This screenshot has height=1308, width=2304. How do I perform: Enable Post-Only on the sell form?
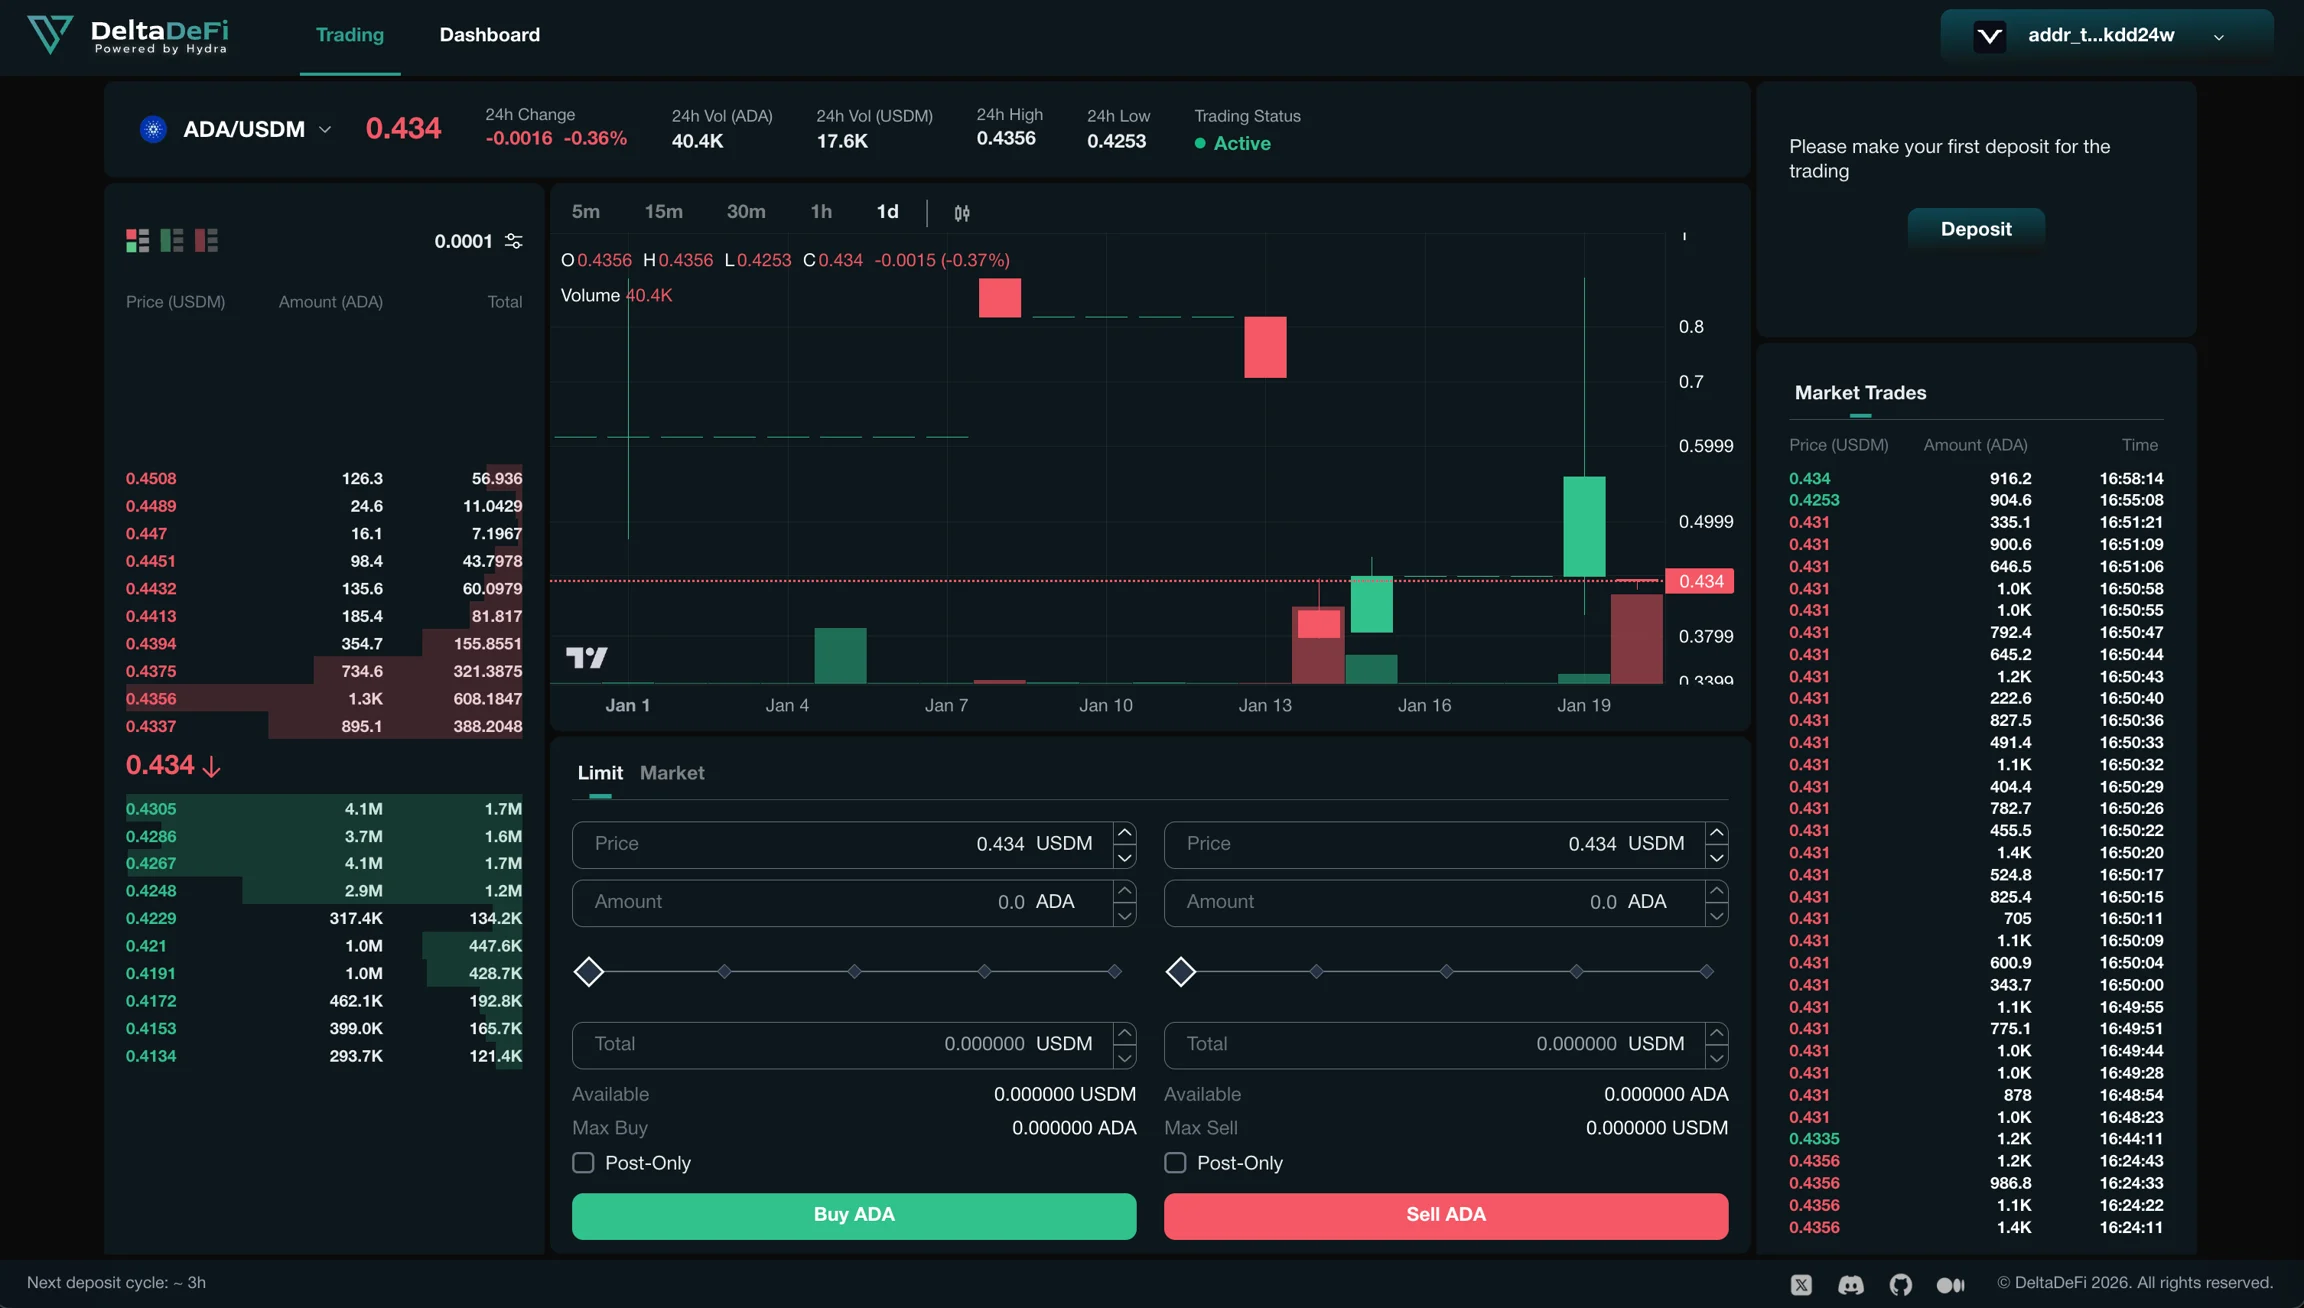click(x=1175, y=1162)
